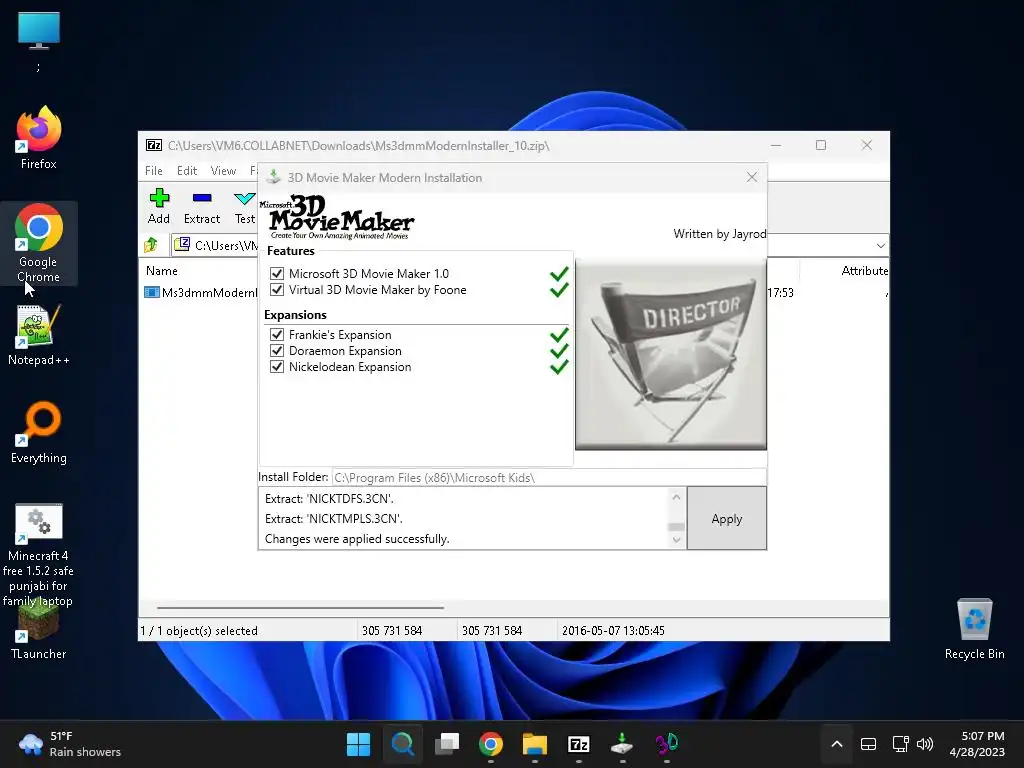1024x768 pixels.
Task: Open taskbar Search magnifier
Action: 402,744
